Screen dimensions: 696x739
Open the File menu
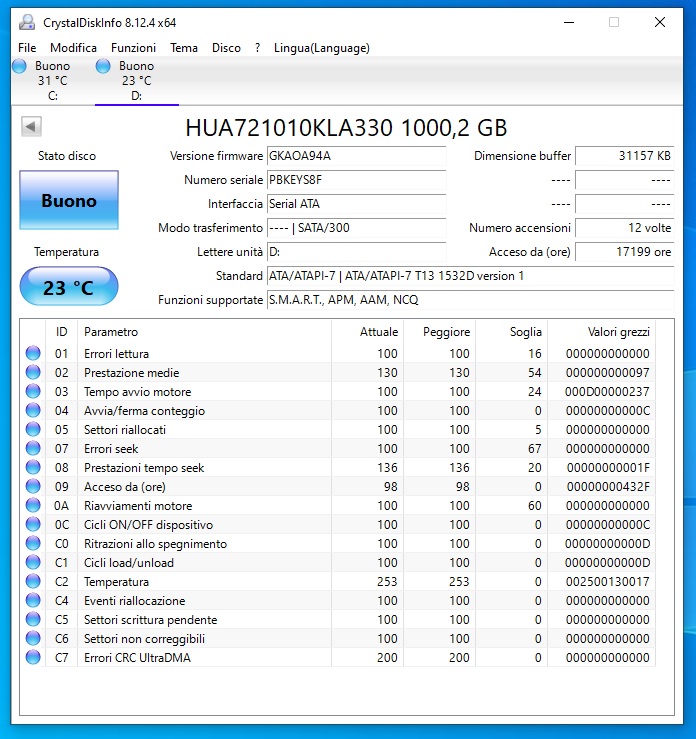click(27, 48)
